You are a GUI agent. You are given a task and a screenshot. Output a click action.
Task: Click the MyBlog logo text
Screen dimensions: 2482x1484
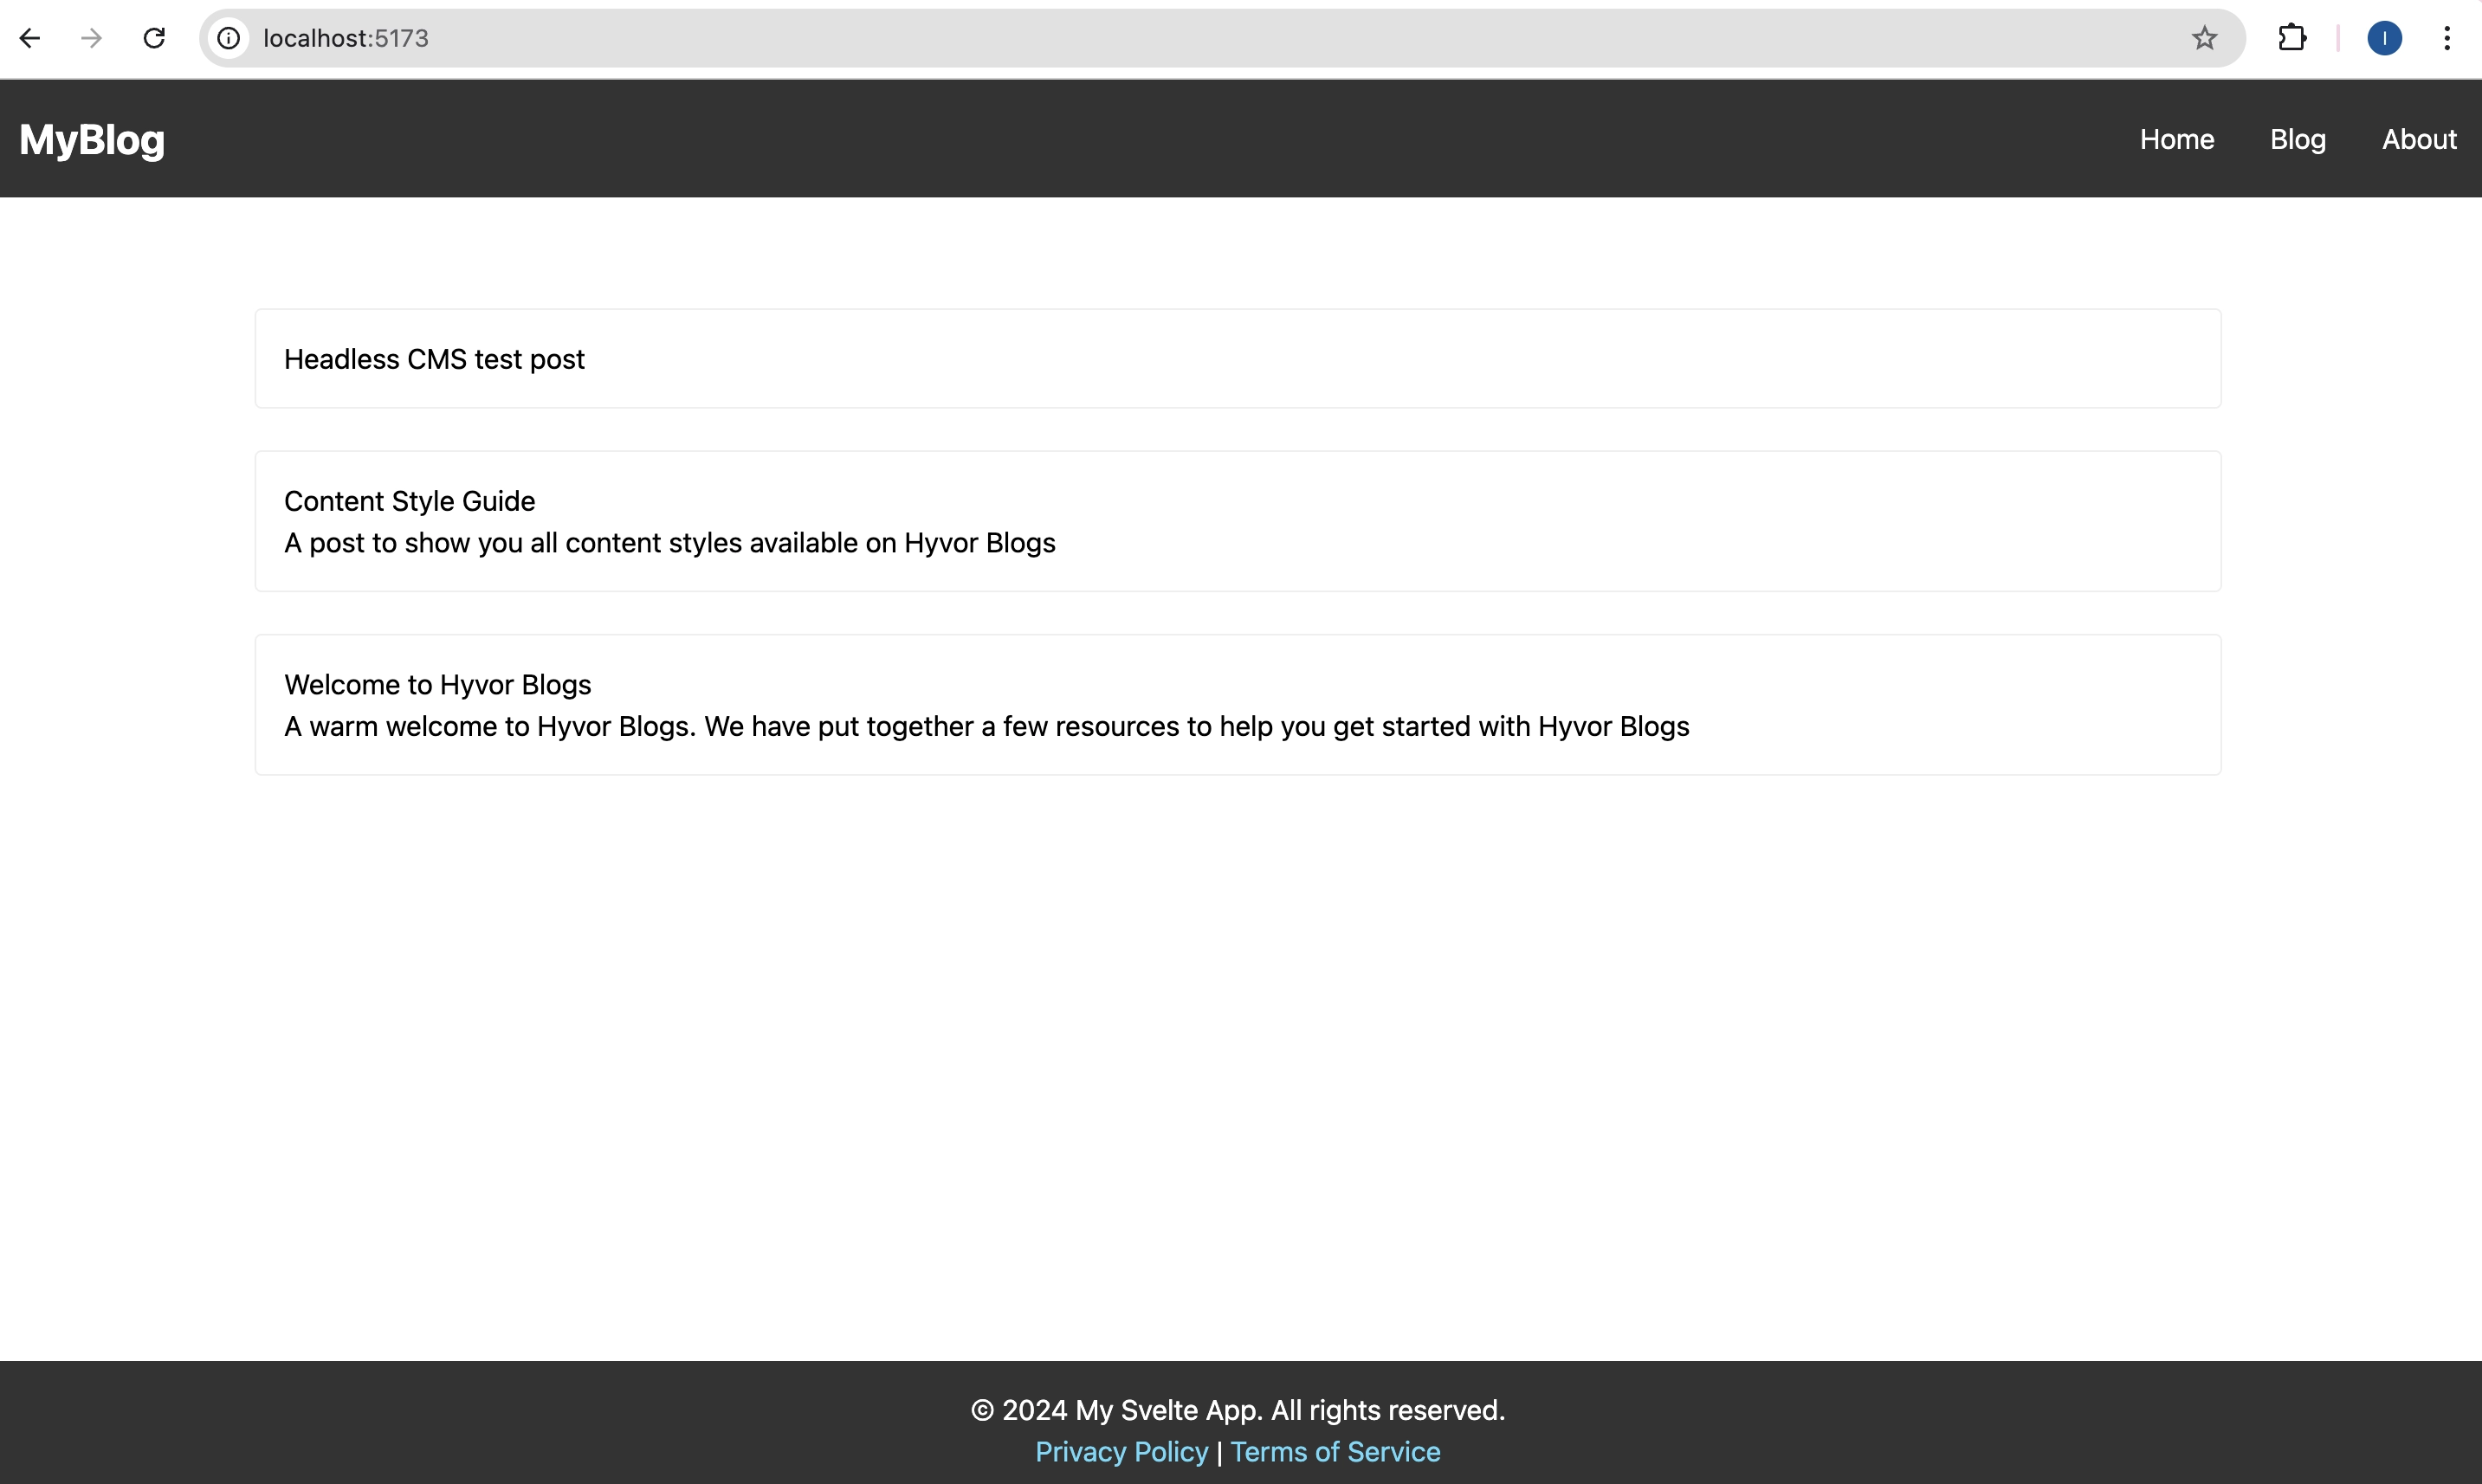92,139
